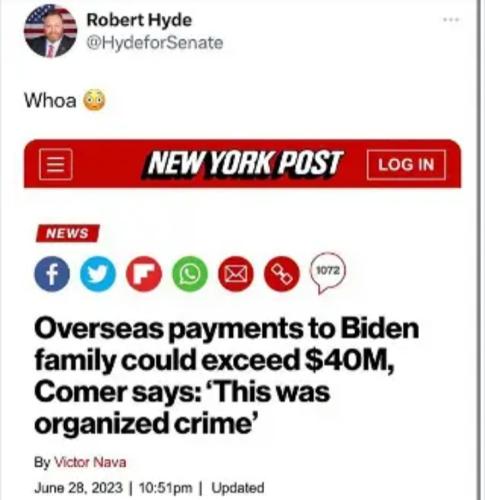This screenshot has width=485, height=500.
Task: Open the tweet's three-dot more options menu
Action: click(451, 20)
